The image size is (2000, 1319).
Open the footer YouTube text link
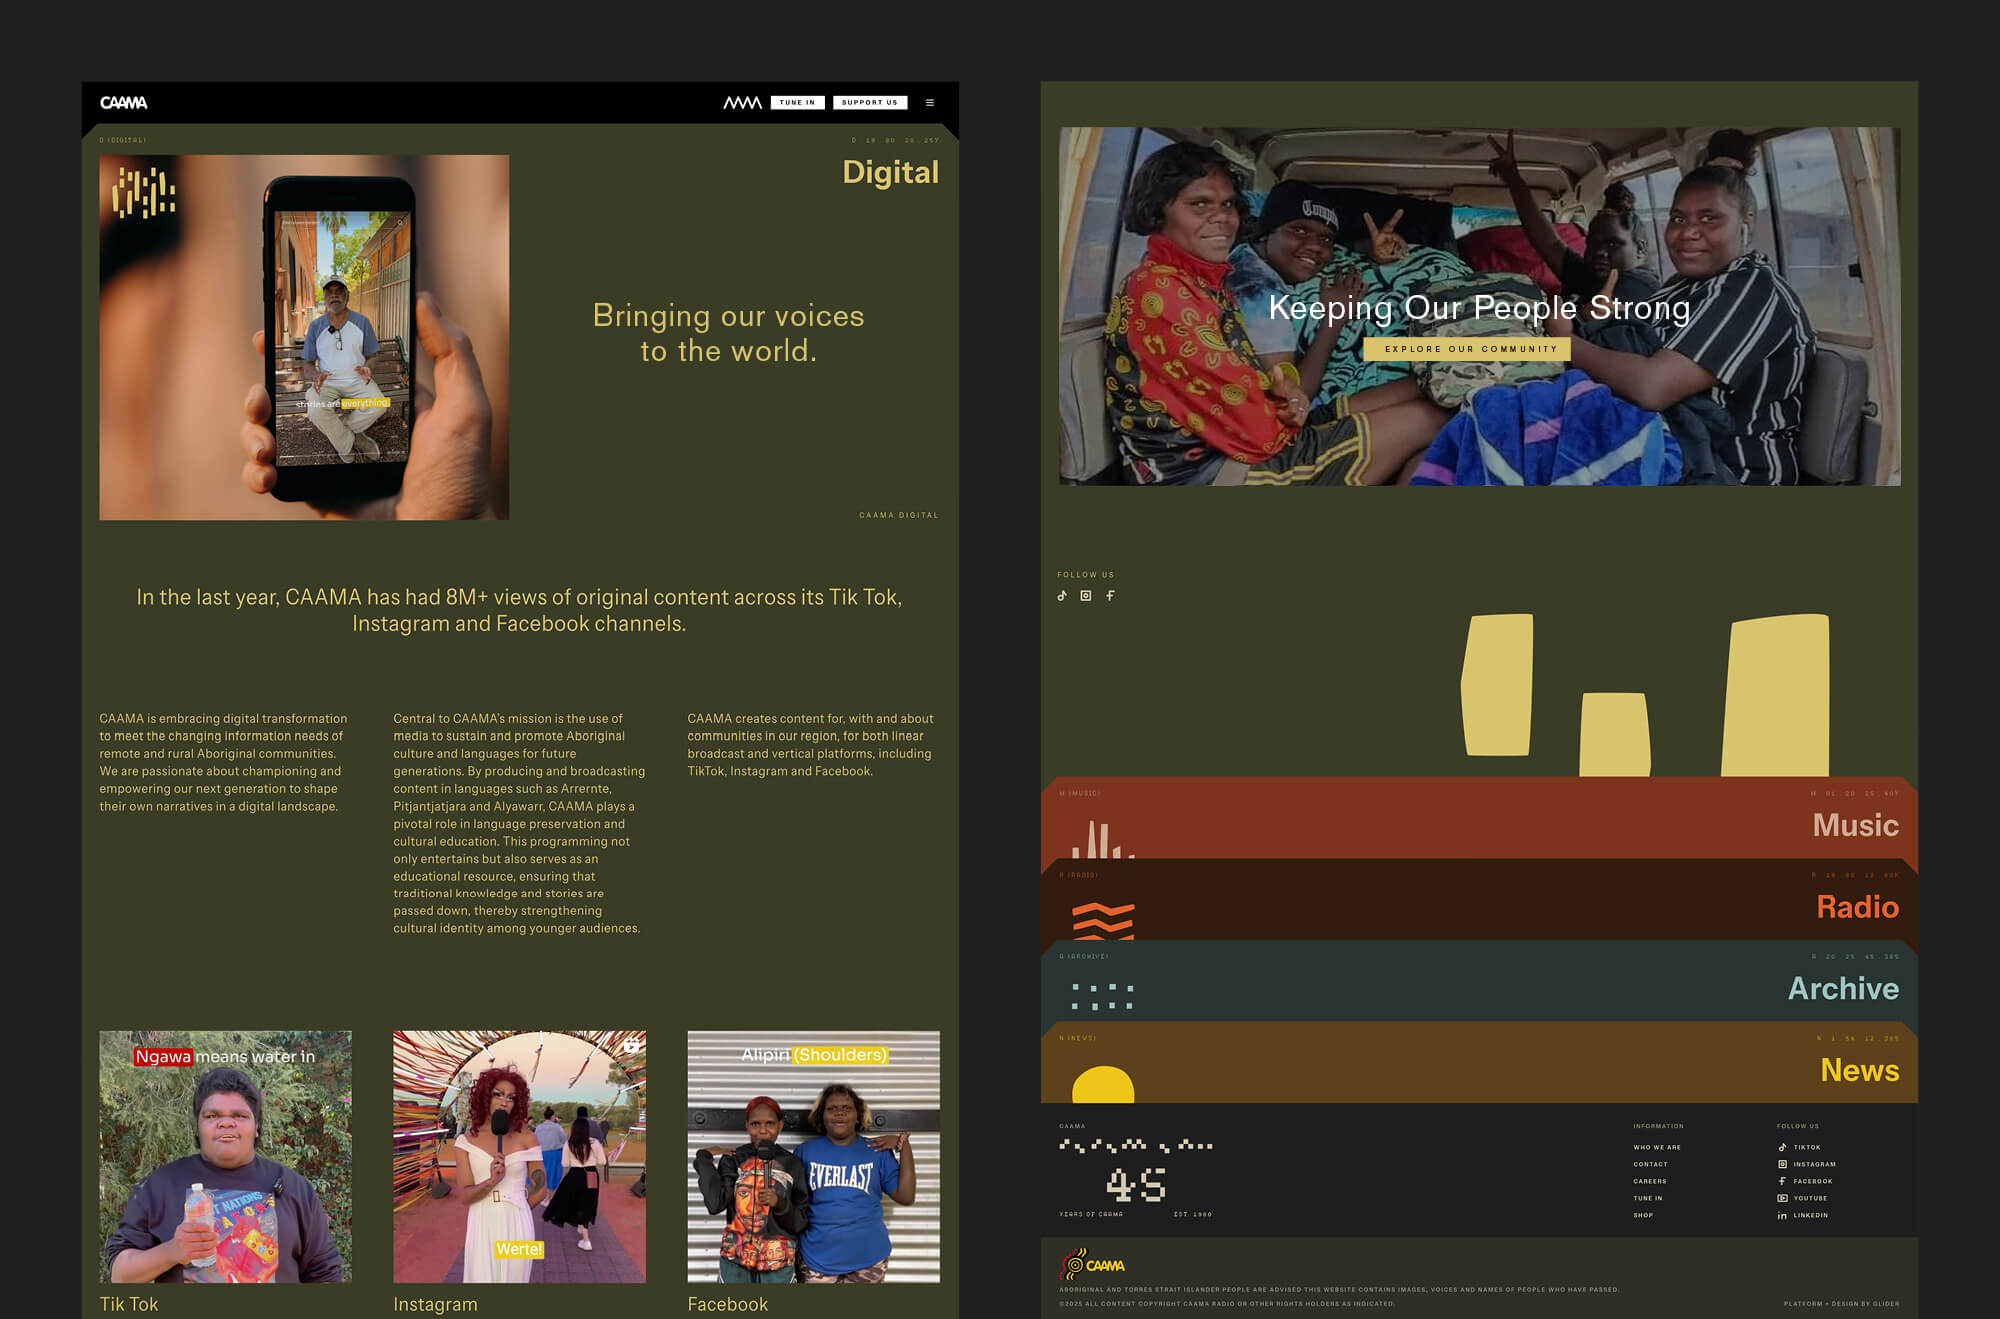point(1810,1198)
